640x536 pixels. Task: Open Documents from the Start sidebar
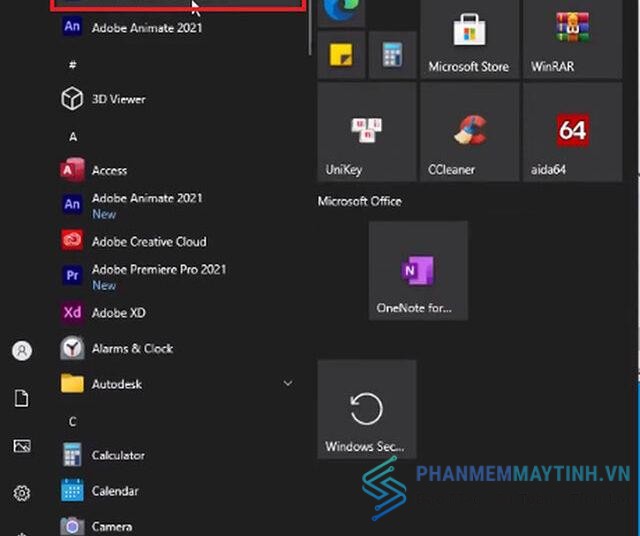22,398
